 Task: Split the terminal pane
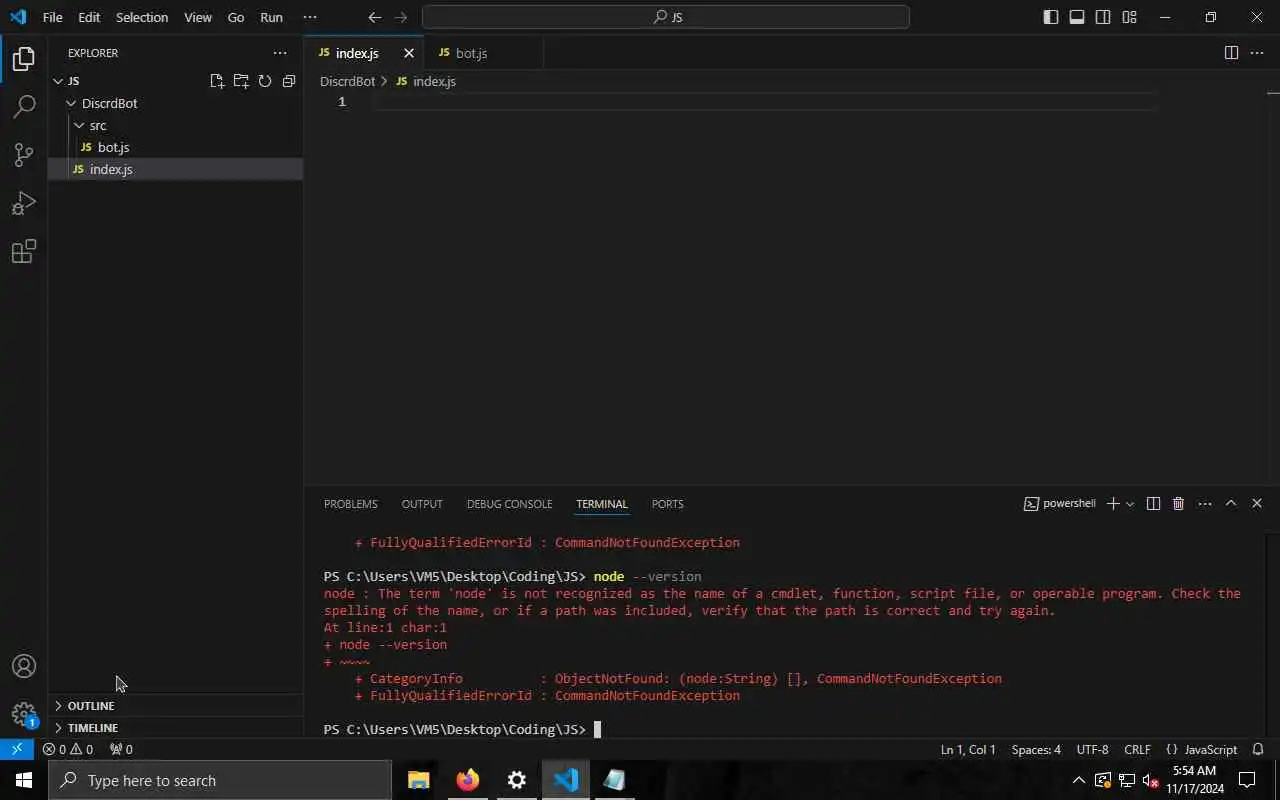(x=1153, y=504)
